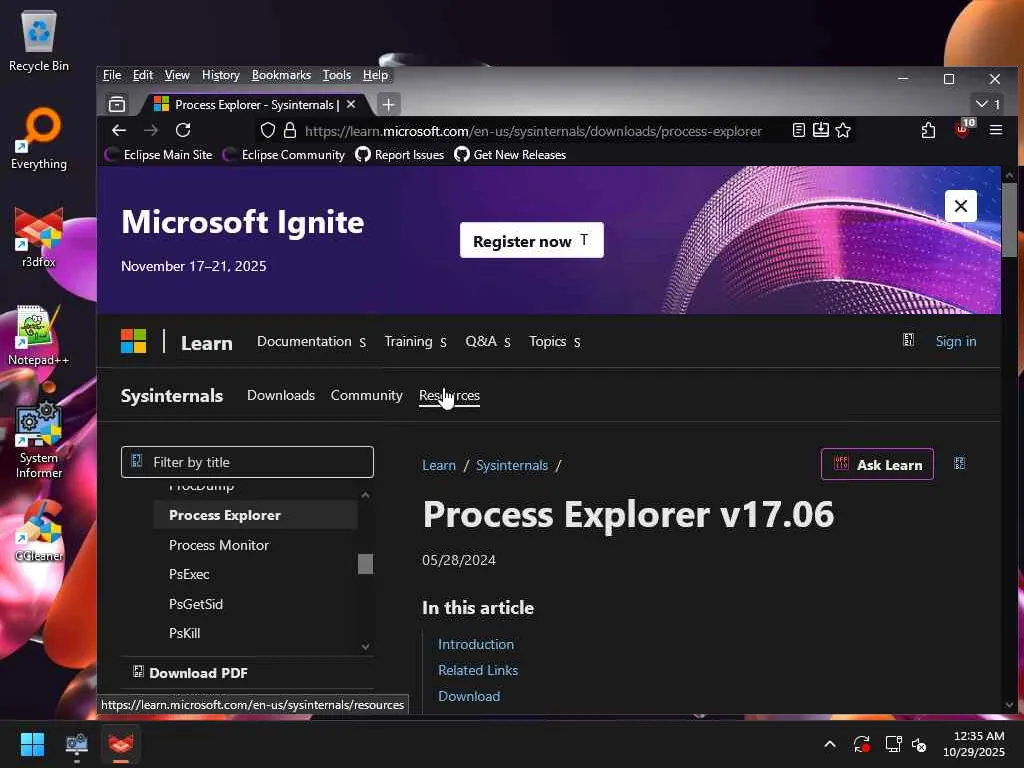The height and width of the screenshot is (768, 1024).
Task: Click Register now button
Action: 532,240
